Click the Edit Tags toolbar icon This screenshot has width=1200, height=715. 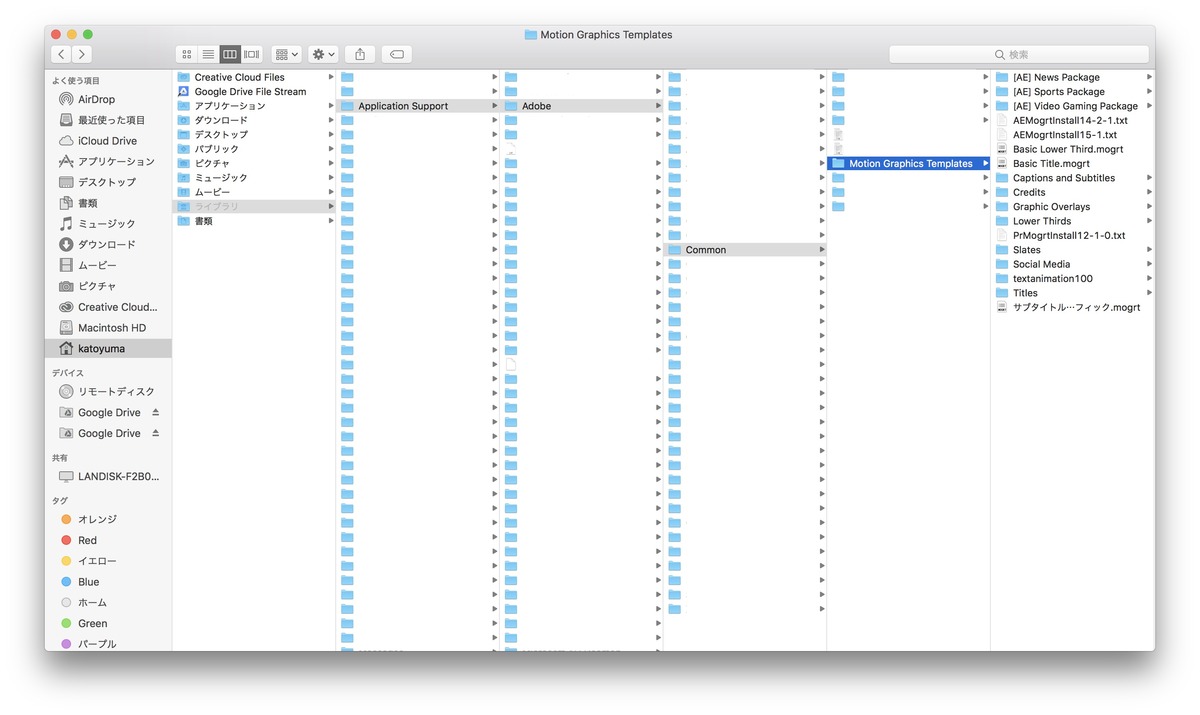(397, 54)
